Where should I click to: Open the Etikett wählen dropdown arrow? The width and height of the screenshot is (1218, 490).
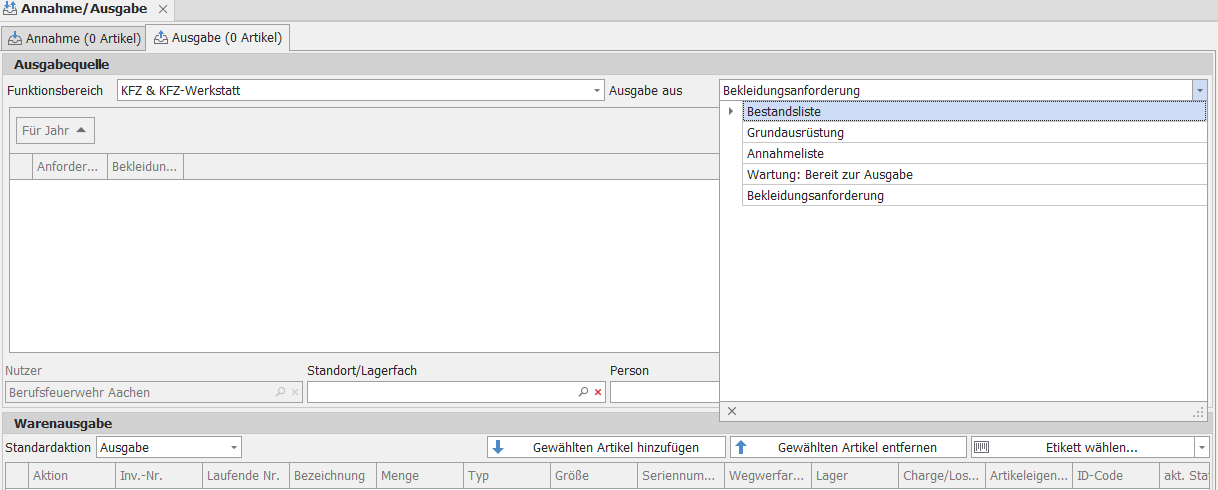(x=1202, y=448)
